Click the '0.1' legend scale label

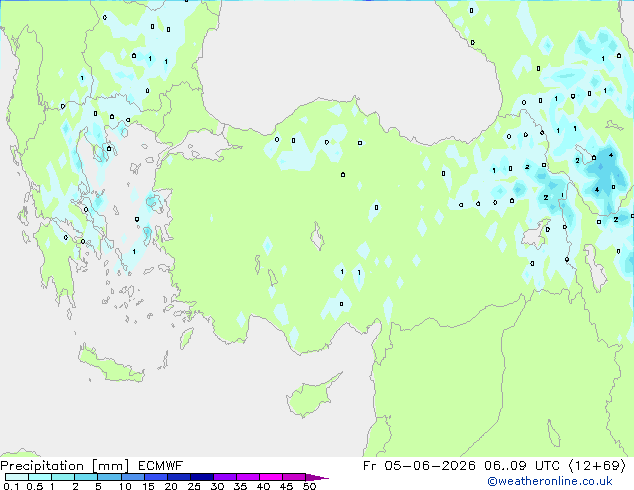(11, 486)
